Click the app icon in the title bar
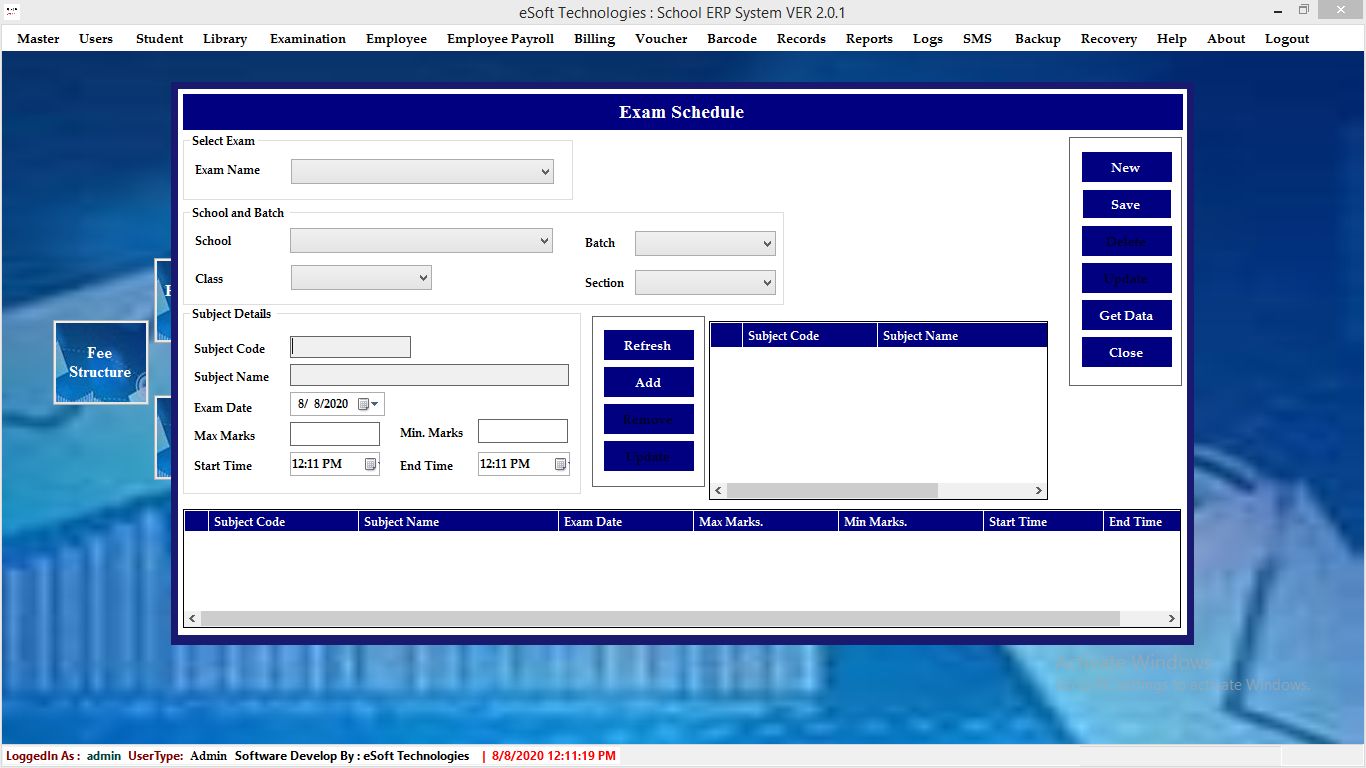The image size is (1366, 768). point(12,10)
